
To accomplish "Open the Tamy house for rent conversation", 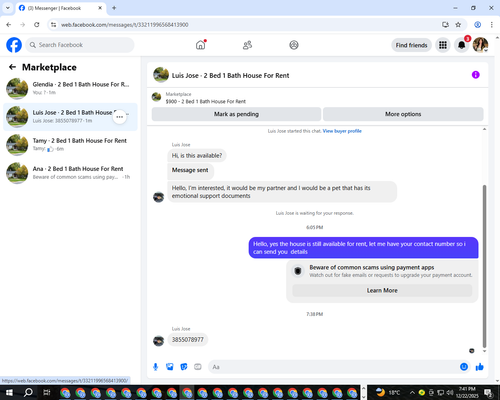I will [x=70, y=145].
